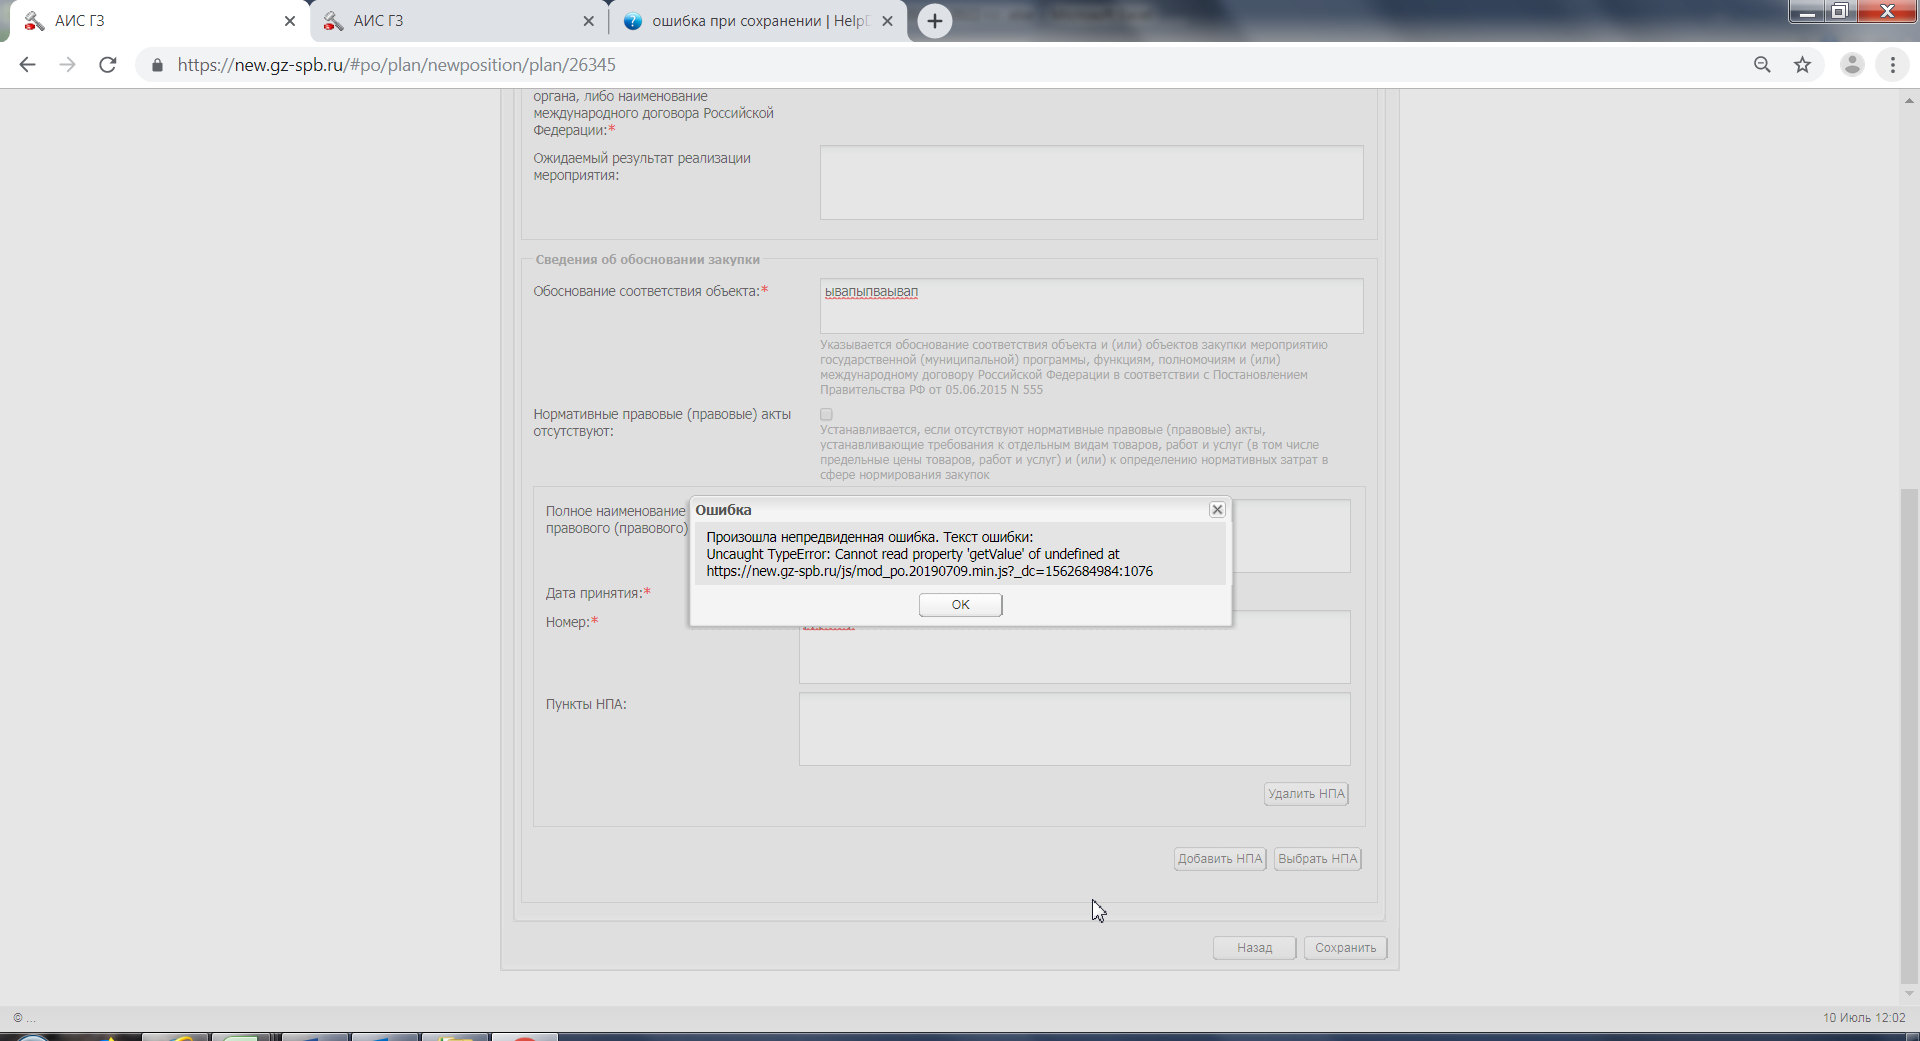Image resolution: width=1920 pixels, height=1041 pixels.
Task: Bookmark this page with the star
Action: (1802, 65)
